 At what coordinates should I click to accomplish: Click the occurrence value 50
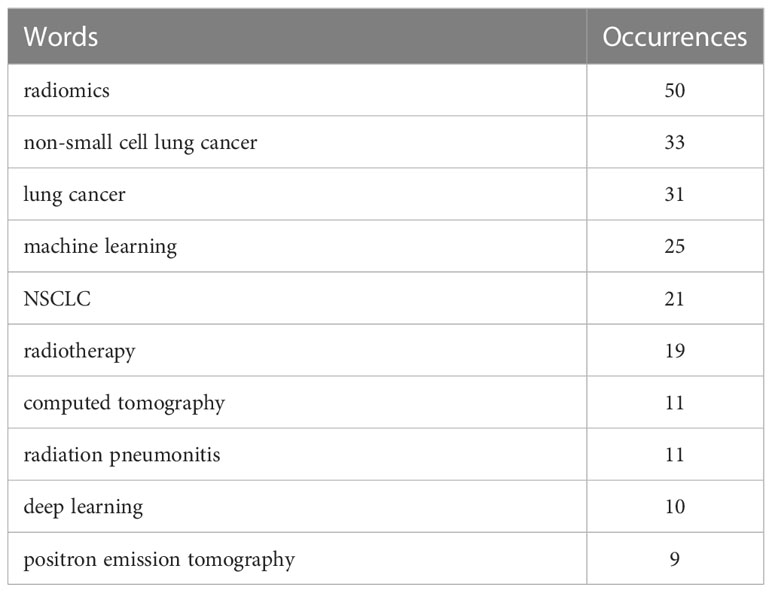tap(675, 91)
